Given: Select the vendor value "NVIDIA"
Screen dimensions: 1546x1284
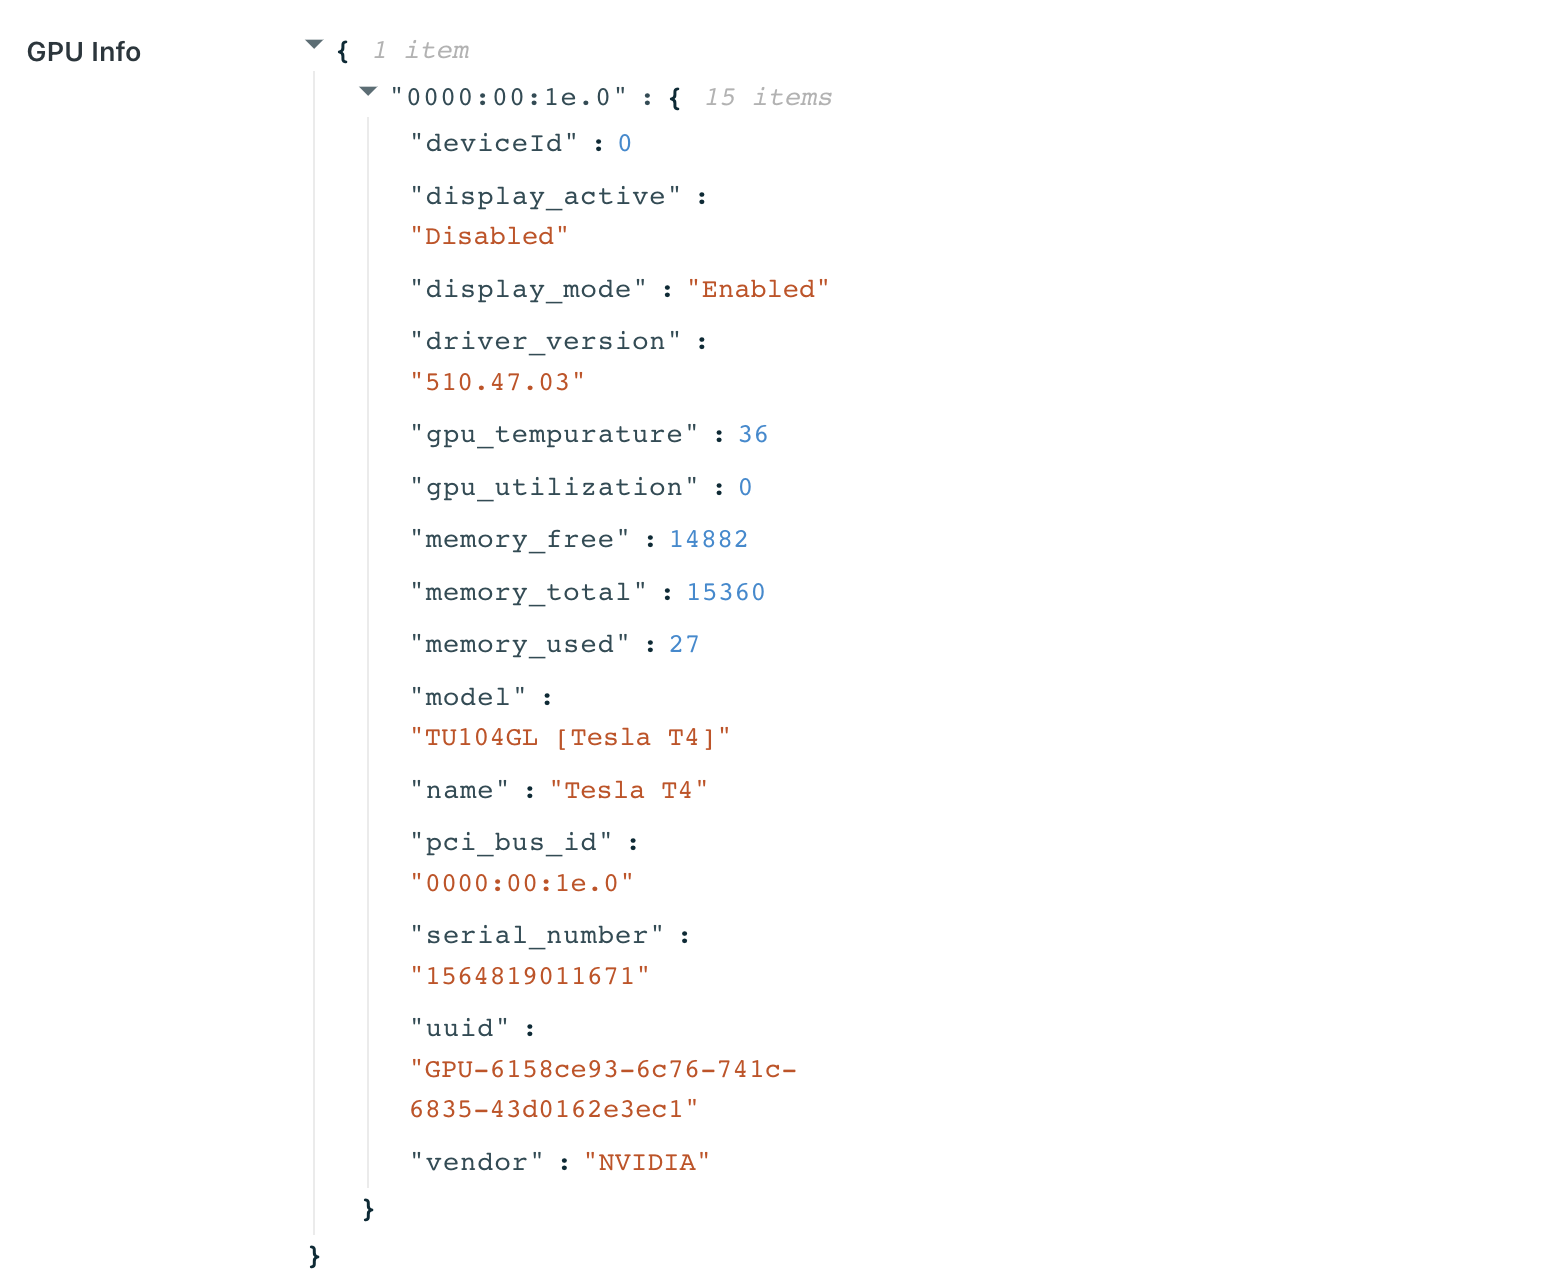Looking at the screenshot, I should tap(646, 1163).
